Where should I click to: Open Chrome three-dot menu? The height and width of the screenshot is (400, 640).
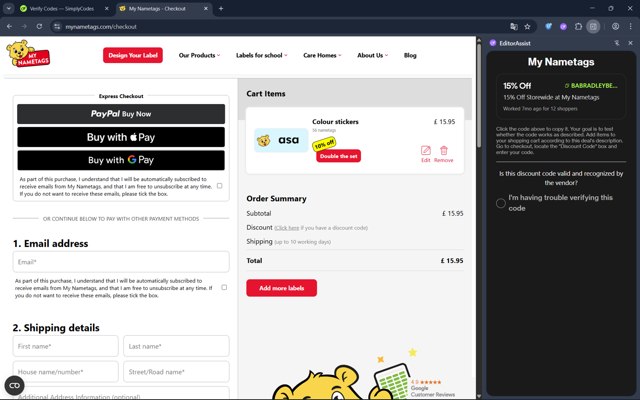click(630, 27)
